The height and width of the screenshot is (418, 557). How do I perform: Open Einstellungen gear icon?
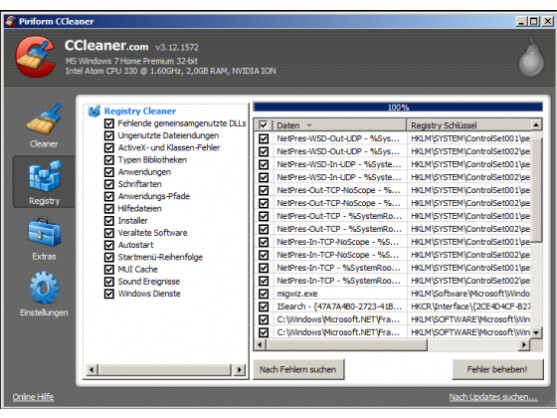tap(44, 288)
